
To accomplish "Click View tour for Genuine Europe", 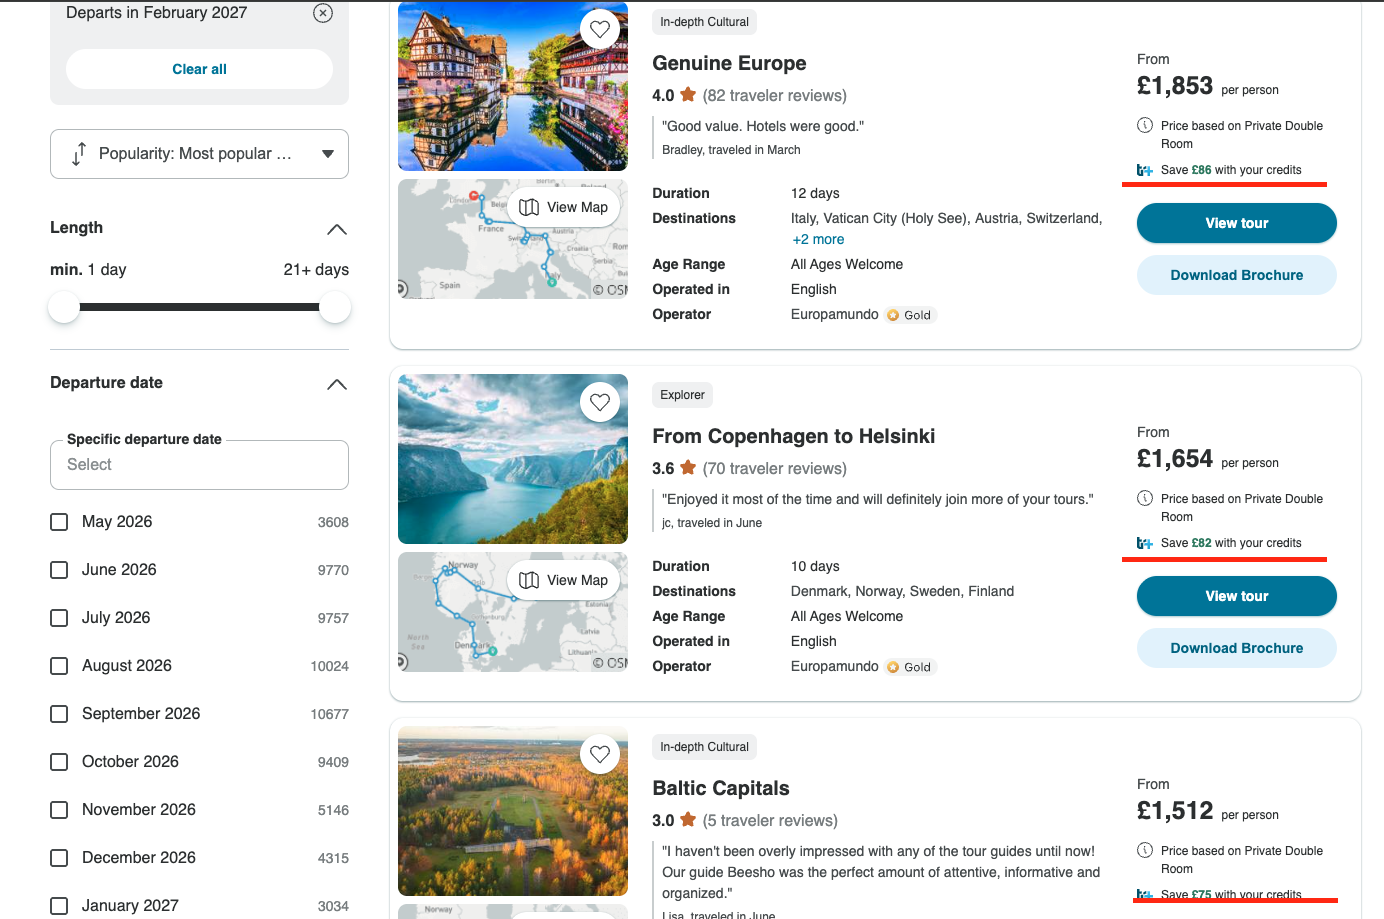I will pos(1237,223).
